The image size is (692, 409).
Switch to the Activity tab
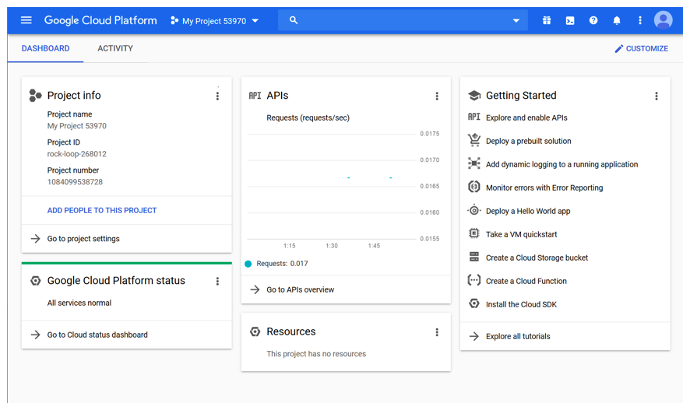coord(115,49)
